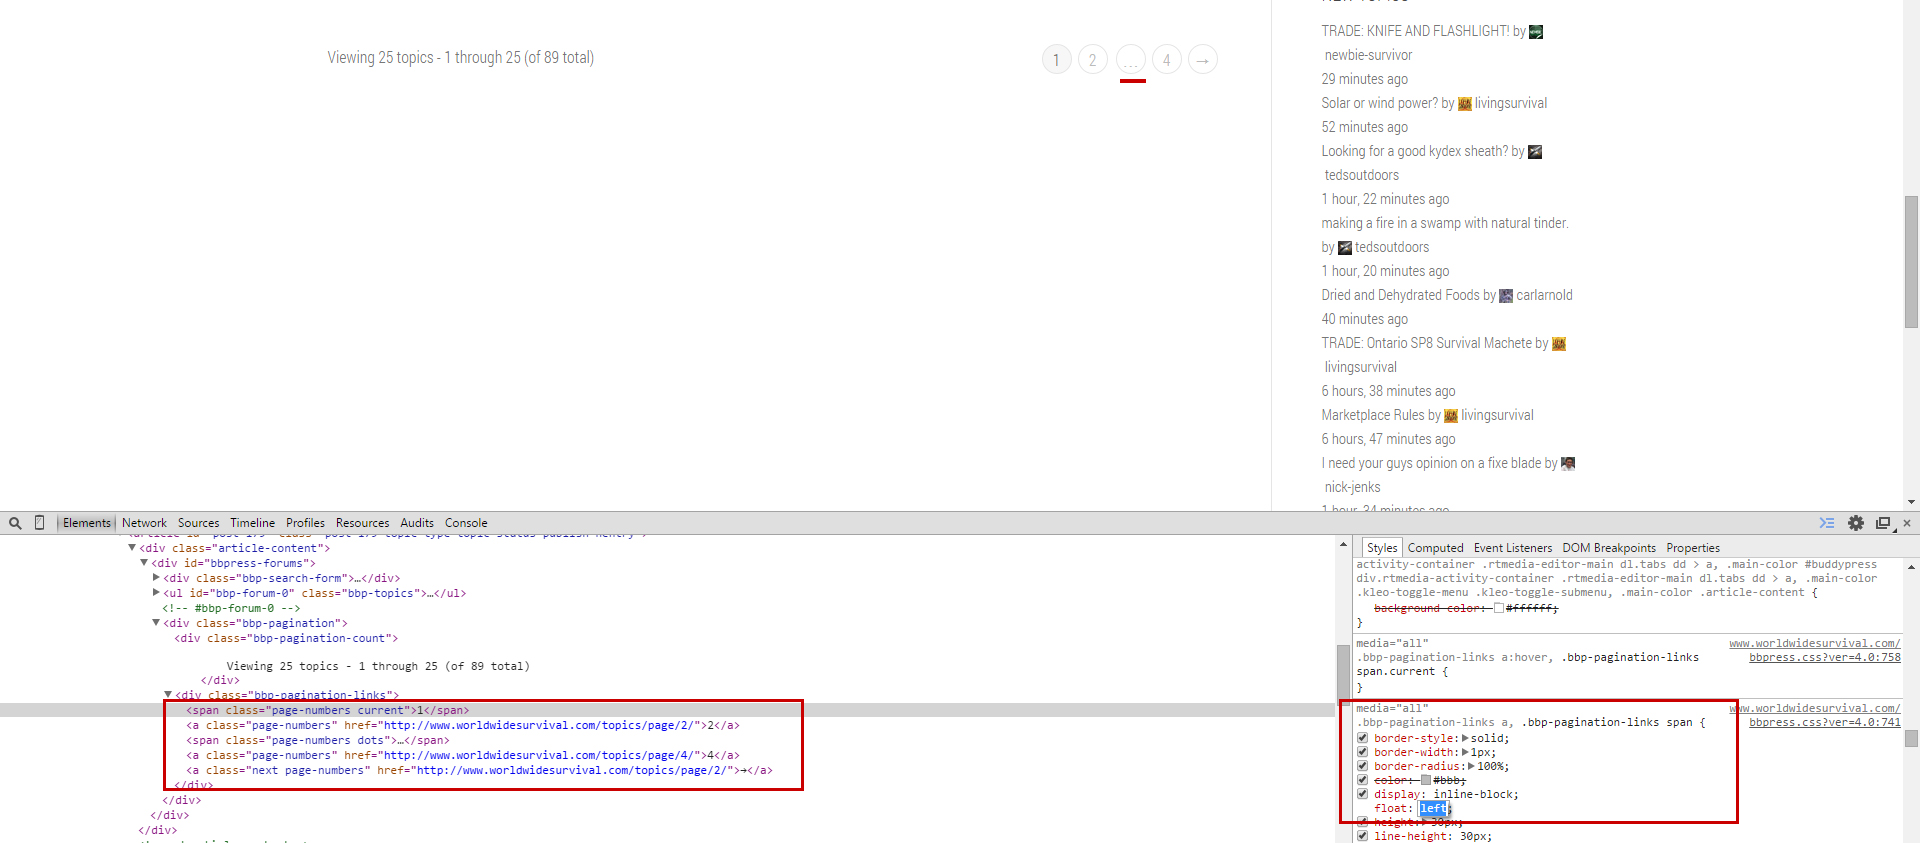Expand the bbp-search-form div node
Viewport: 1920px width, 843px height.
(x=156, y=578)
